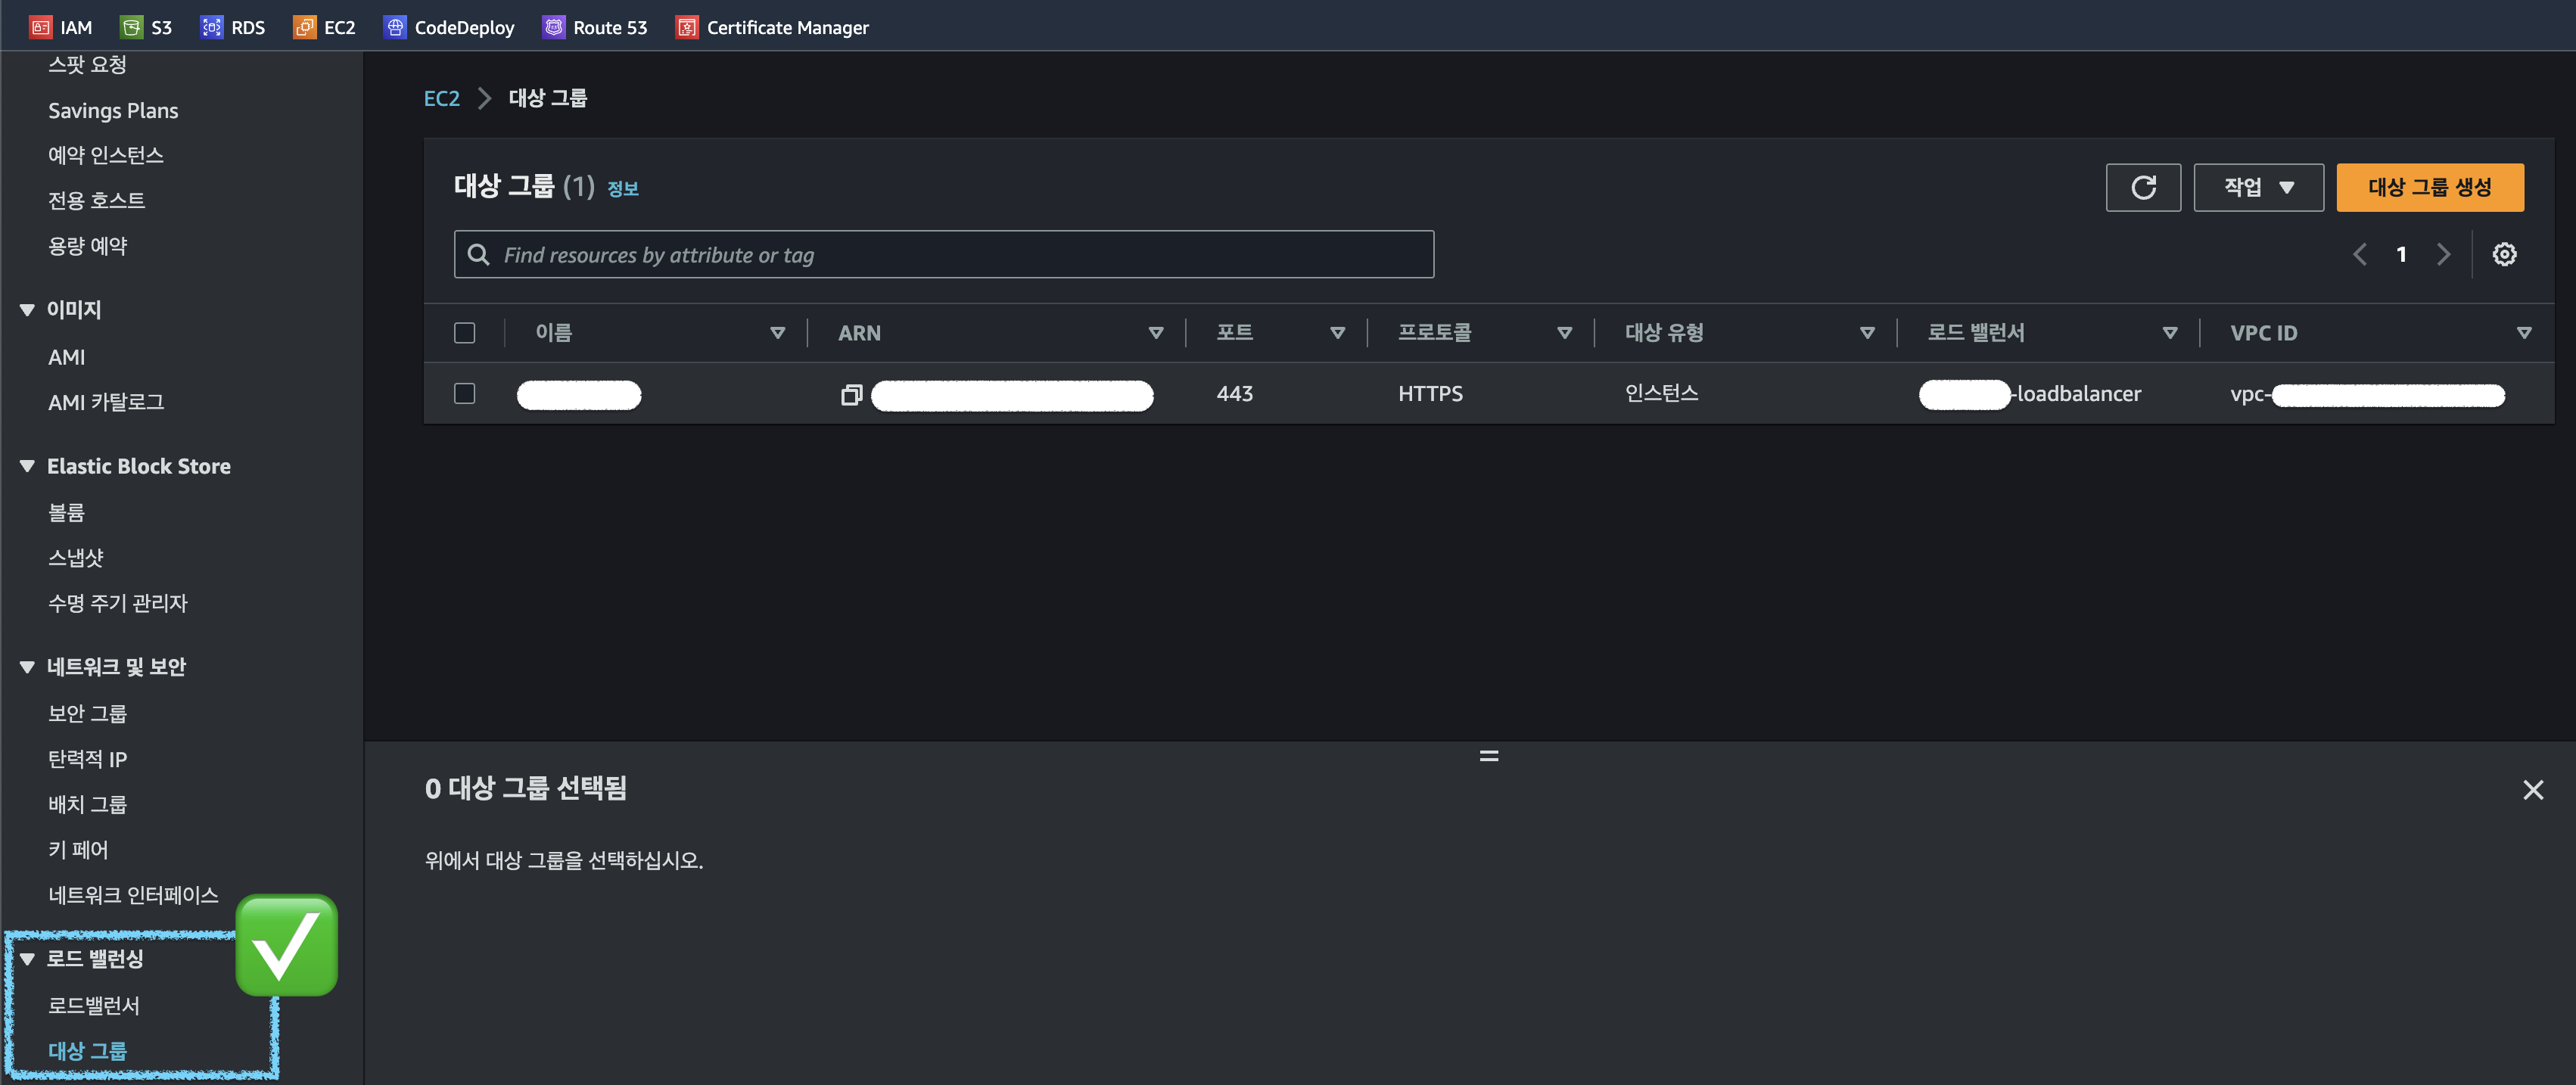
Task: Open the CodeDeploy shortcut icon
Action: pos(395,27)
